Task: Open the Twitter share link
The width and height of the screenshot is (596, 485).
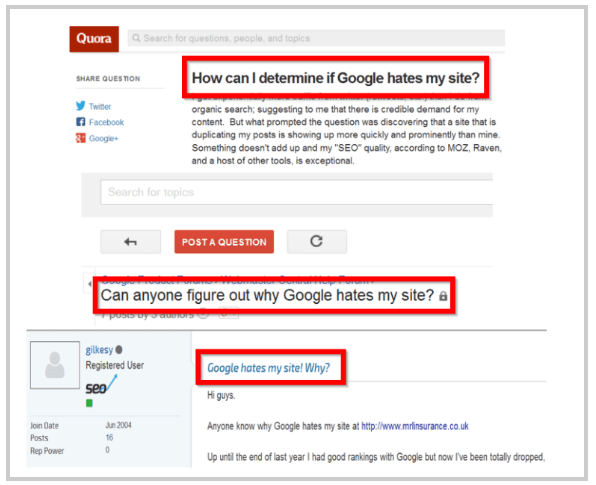Action: tap(100, 106)
